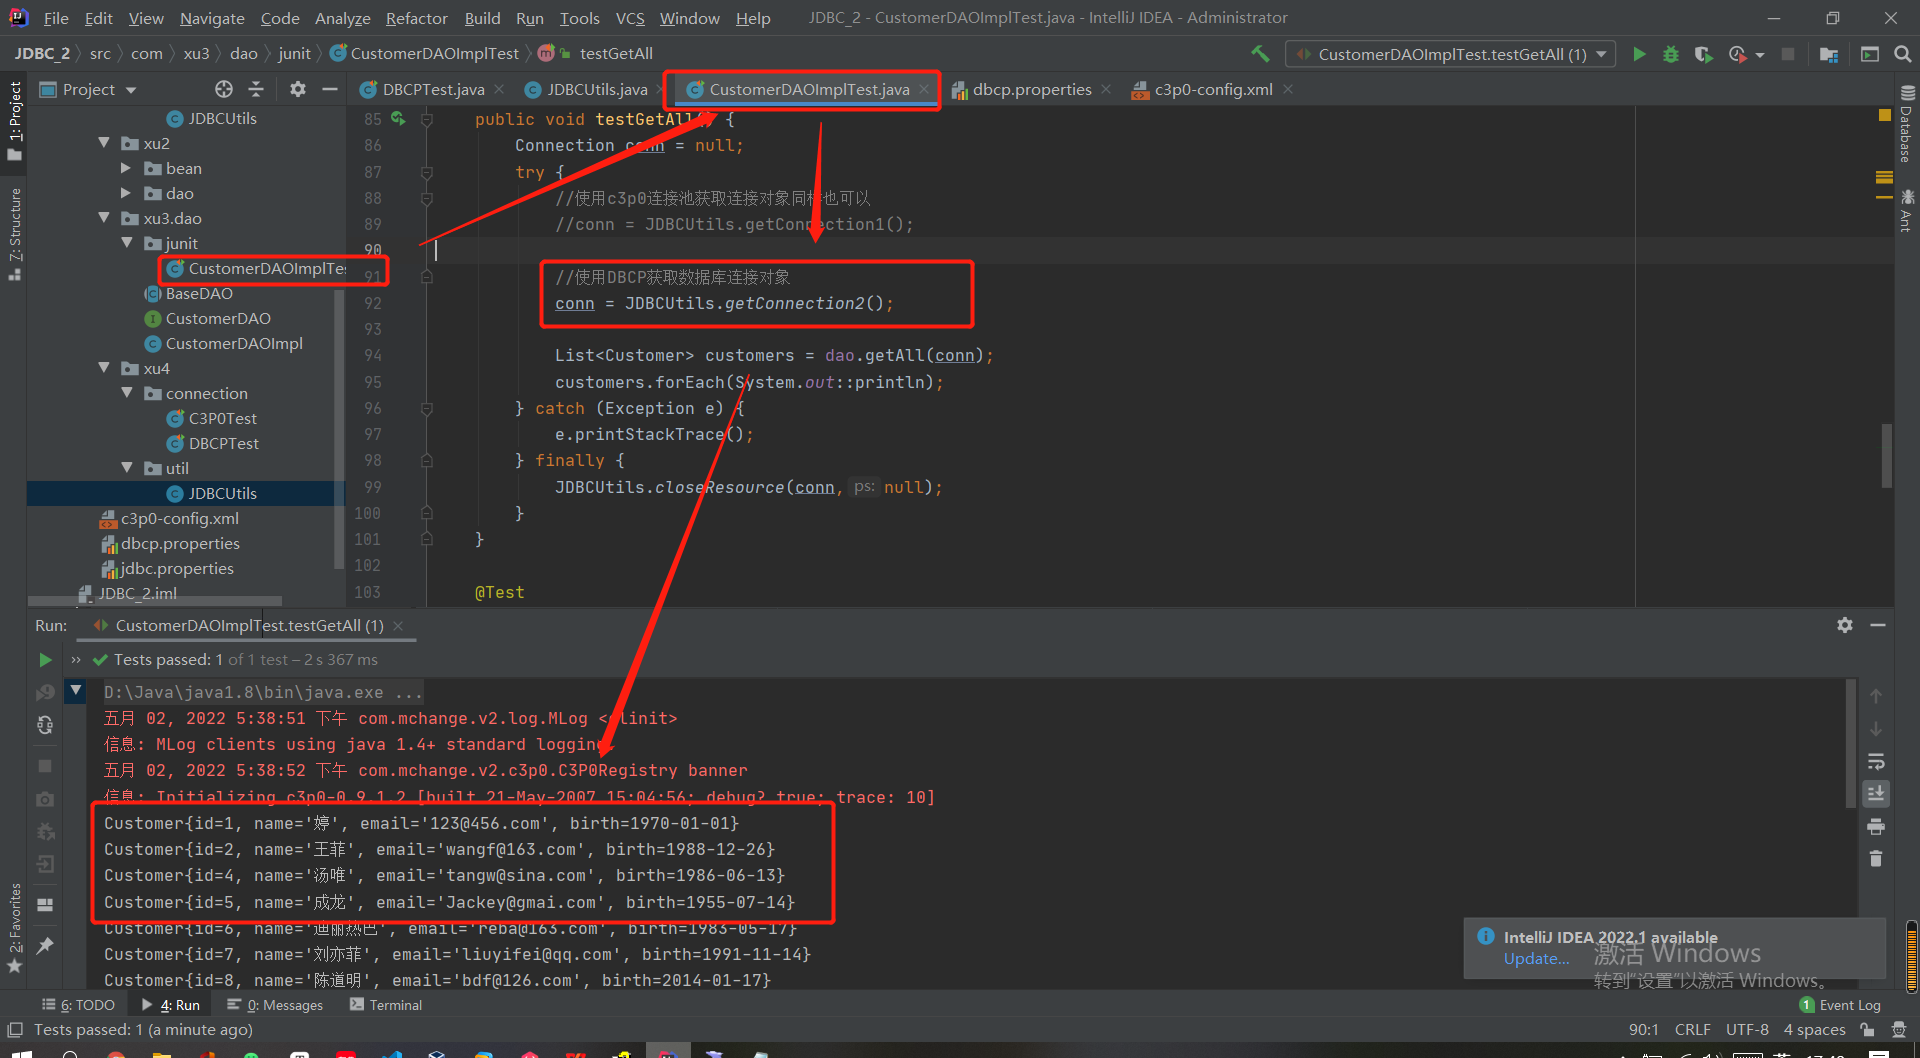Click the Build Project hammer icon

pos(1260,54)
